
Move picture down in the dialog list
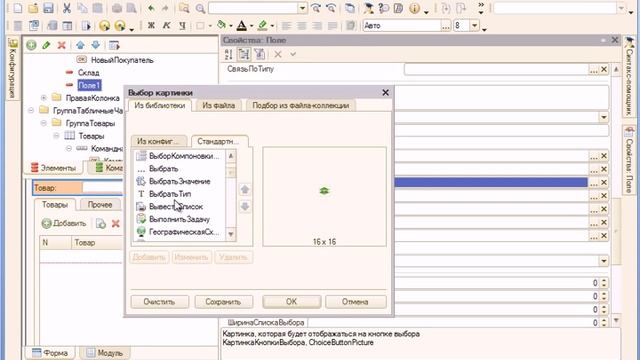tap(245, 206)
